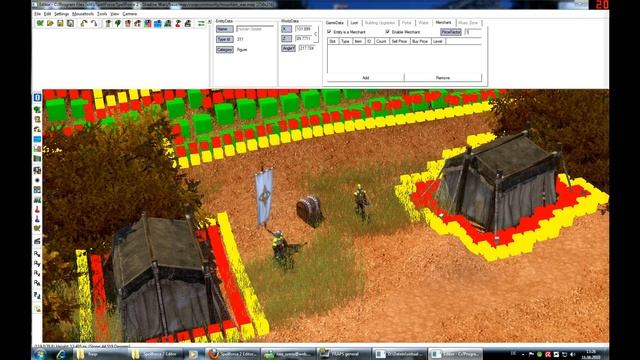Click the Redo arrow icon
The image size is (640, 360).
[94, 24]
